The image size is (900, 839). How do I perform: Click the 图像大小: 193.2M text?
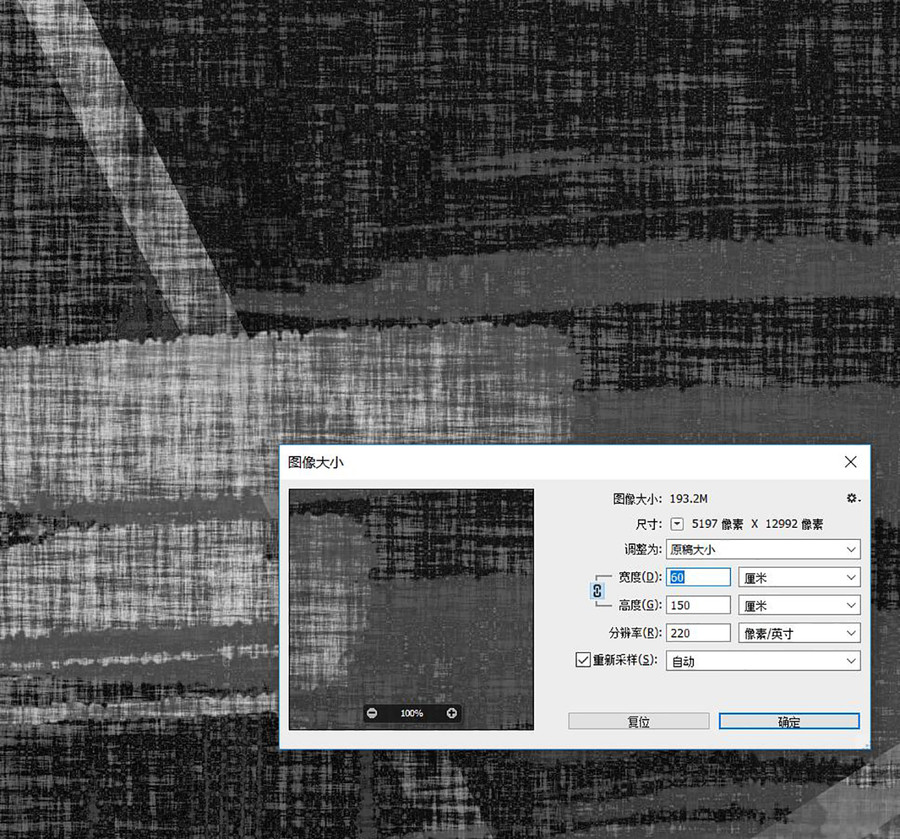click(660, 499)
